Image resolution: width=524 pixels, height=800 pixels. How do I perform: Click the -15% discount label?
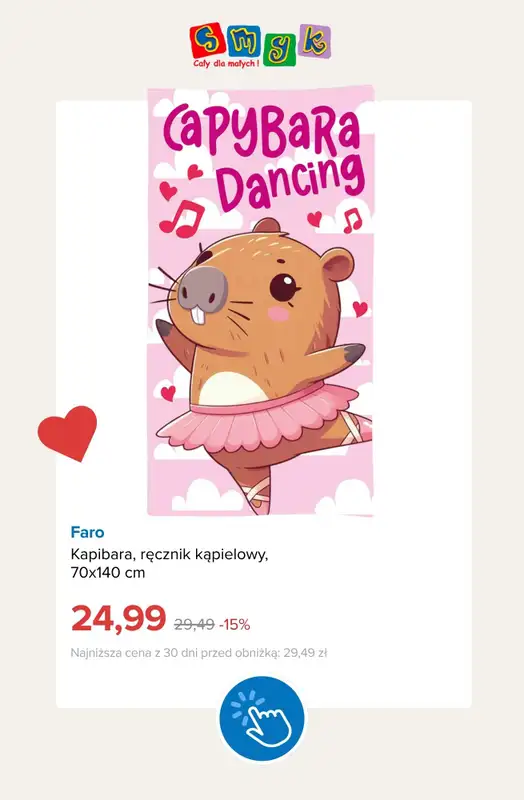click(x=234, y=624)
